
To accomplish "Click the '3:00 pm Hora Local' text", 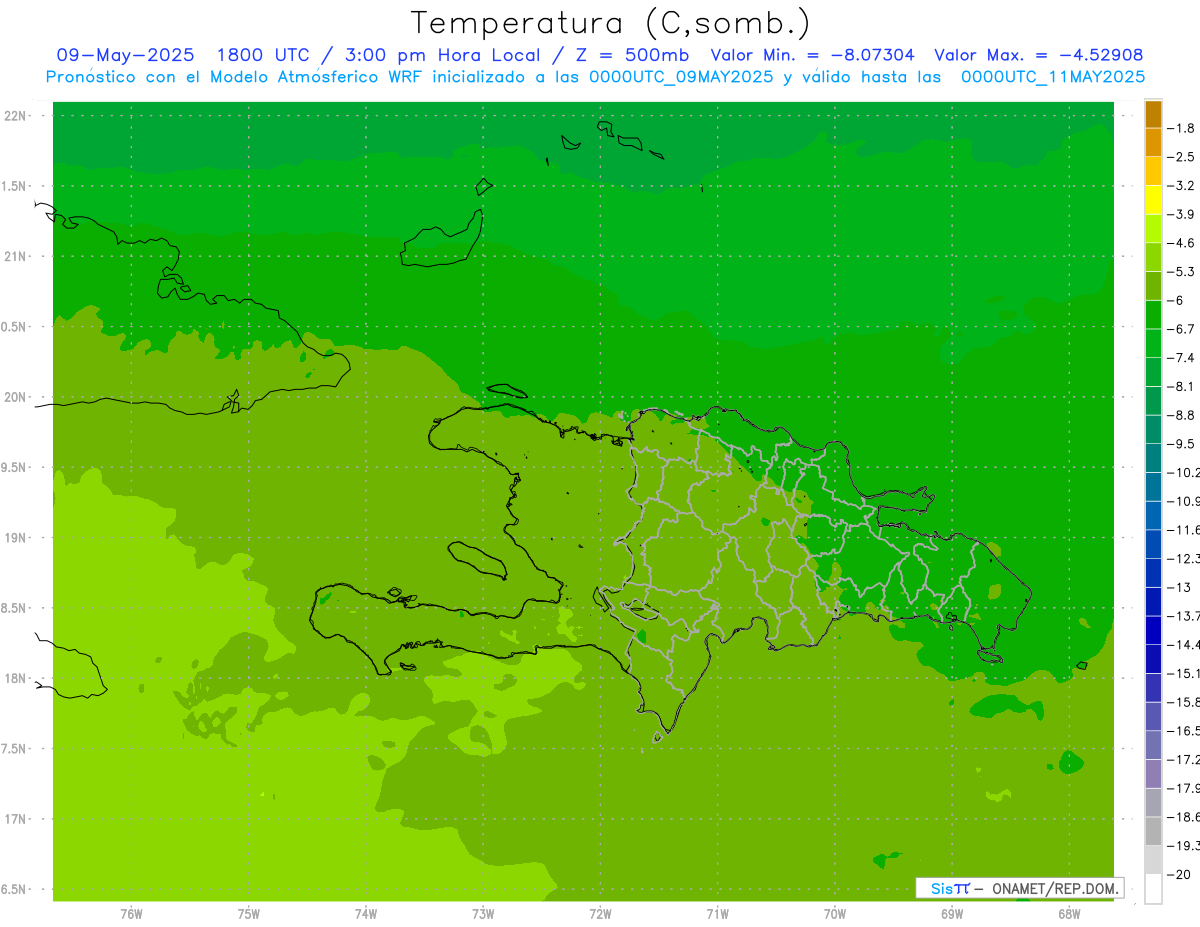I will point(442,55).
